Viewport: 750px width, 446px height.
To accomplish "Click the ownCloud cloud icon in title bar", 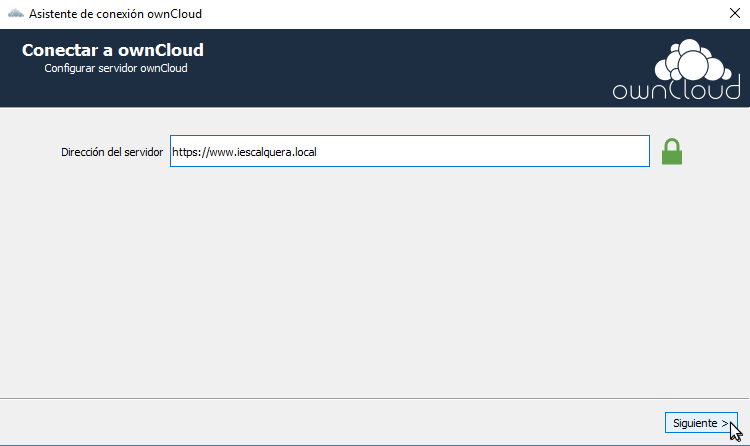I will click(x=15, y=13).
